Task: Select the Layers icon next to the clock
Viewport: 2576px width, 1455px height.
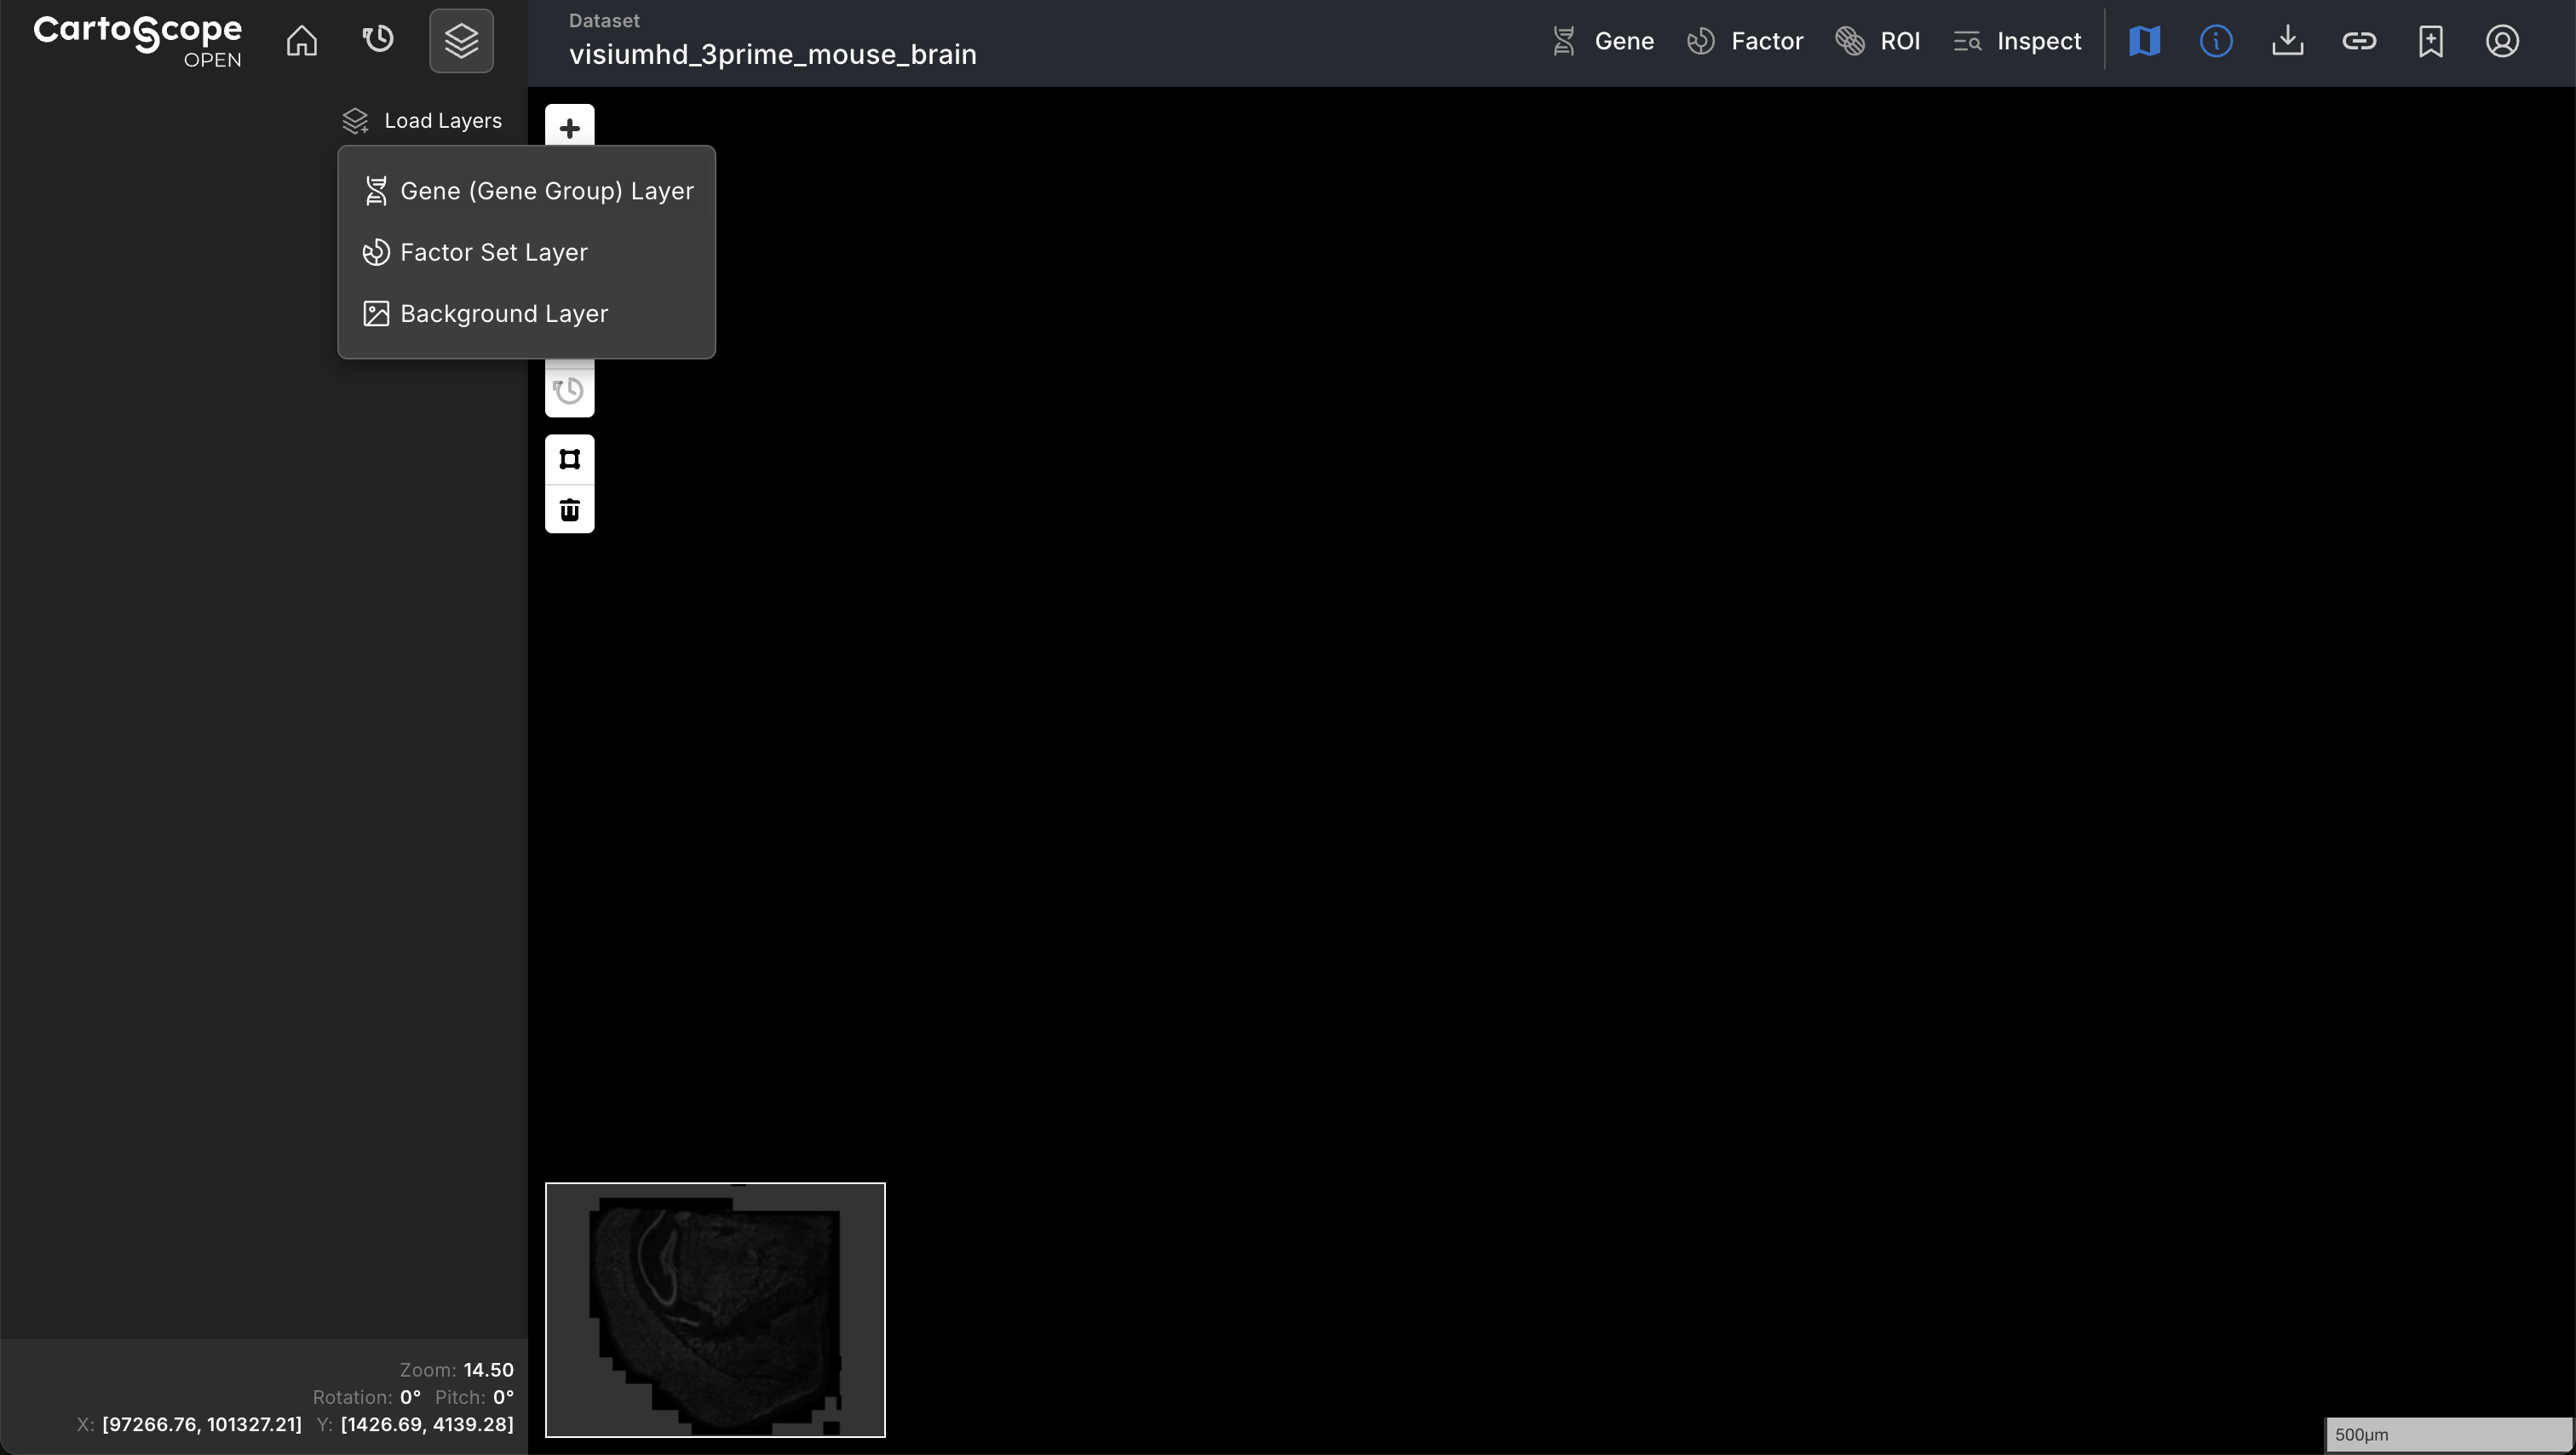Action: (461, 40)
